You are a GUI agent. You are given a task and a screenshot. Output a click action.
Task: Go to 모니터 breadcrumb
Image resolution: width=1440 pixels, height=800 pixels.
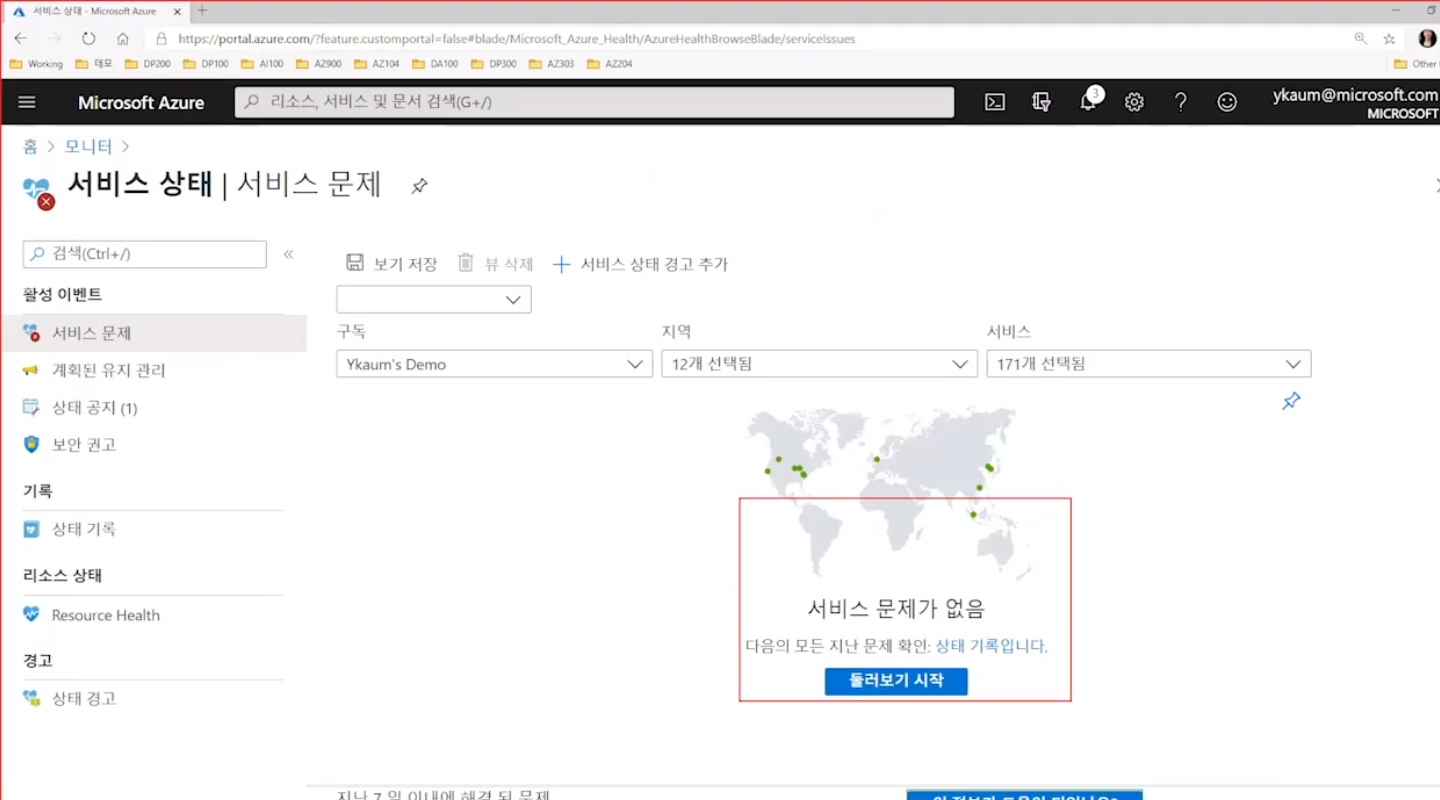click(88, 146)
